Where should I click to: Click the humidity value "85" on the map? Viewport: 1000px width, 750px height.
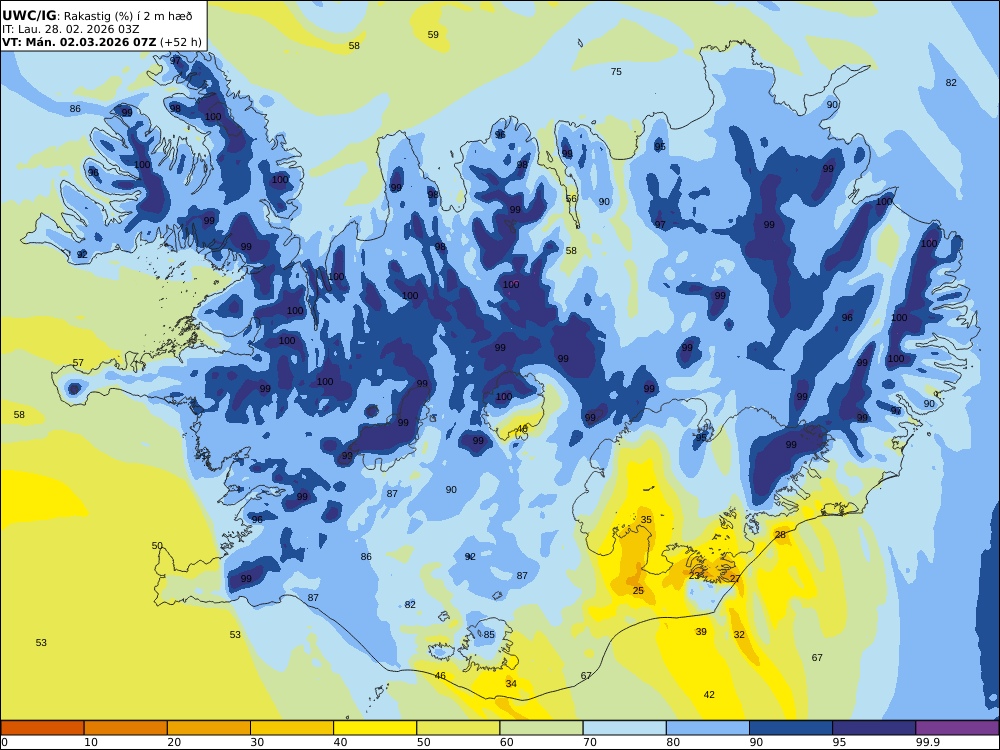pos(489,635)
